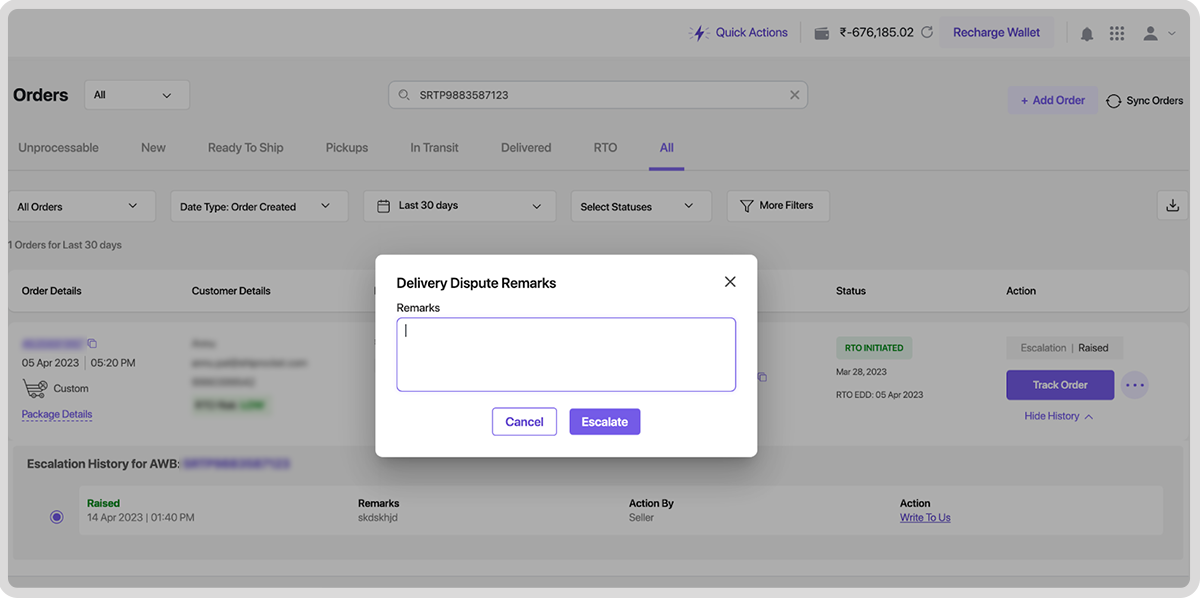Open the Package Details link
This screenshot has width=1200, height=598.
click(x=57, y=414)
